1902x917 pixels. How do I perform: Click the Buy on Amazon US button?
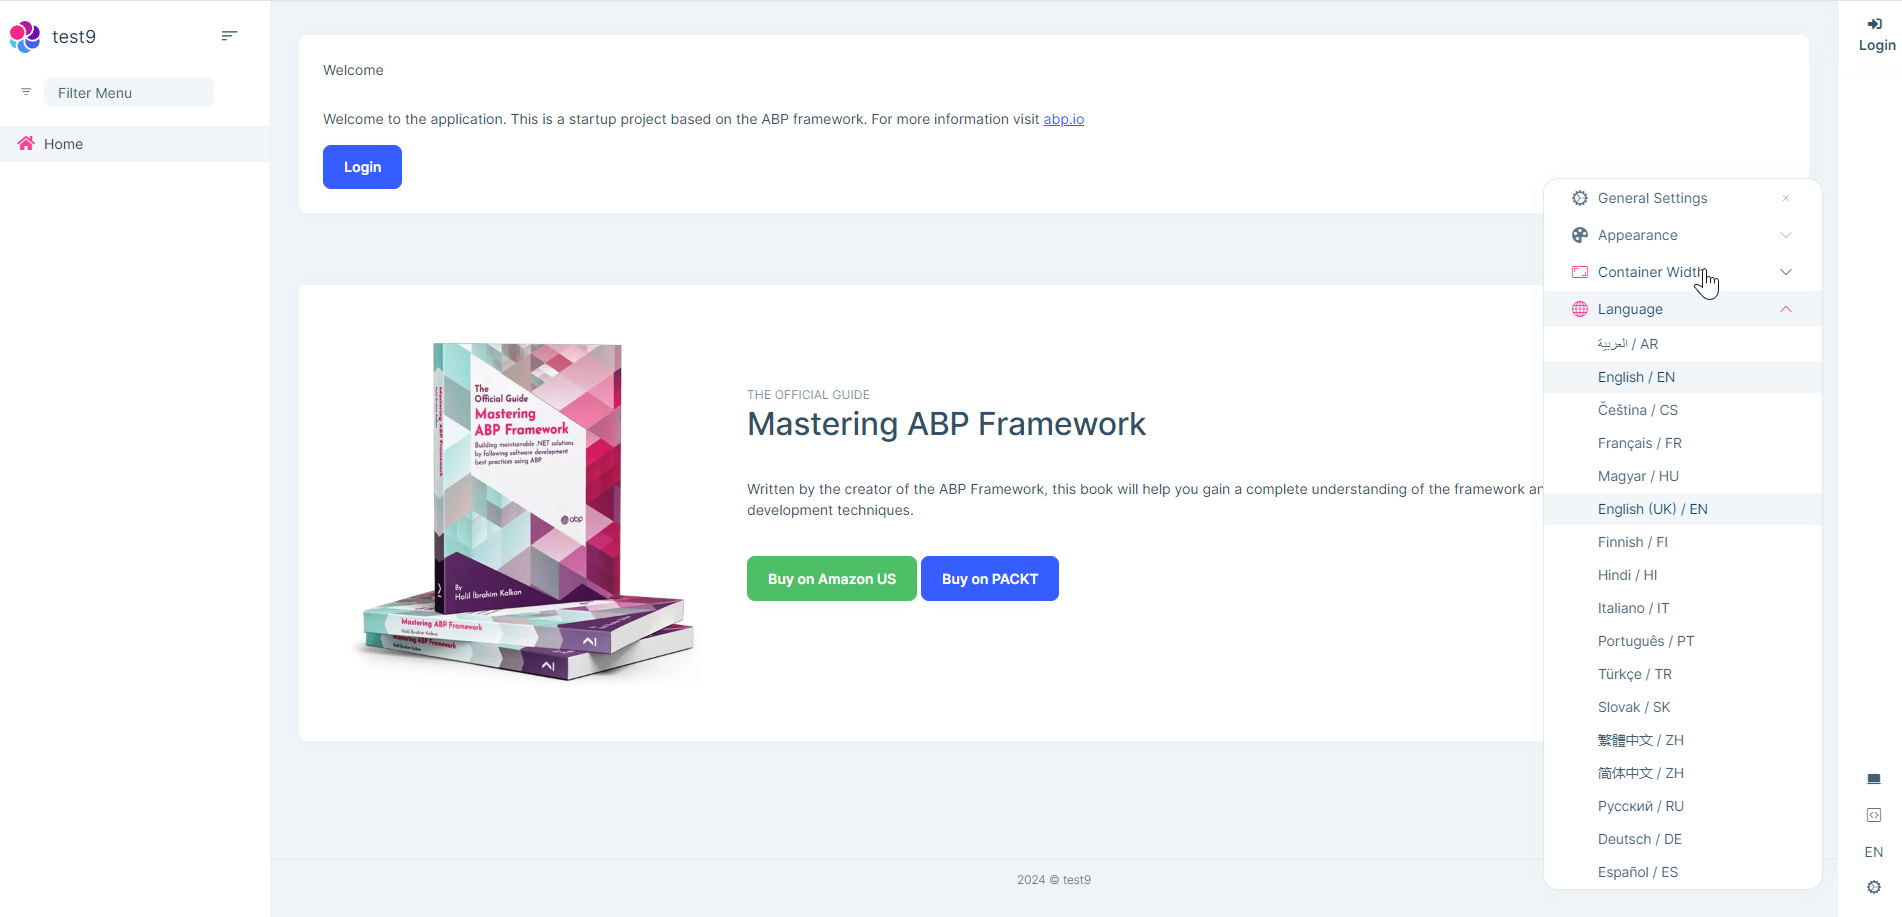click(x=832, y=579)
